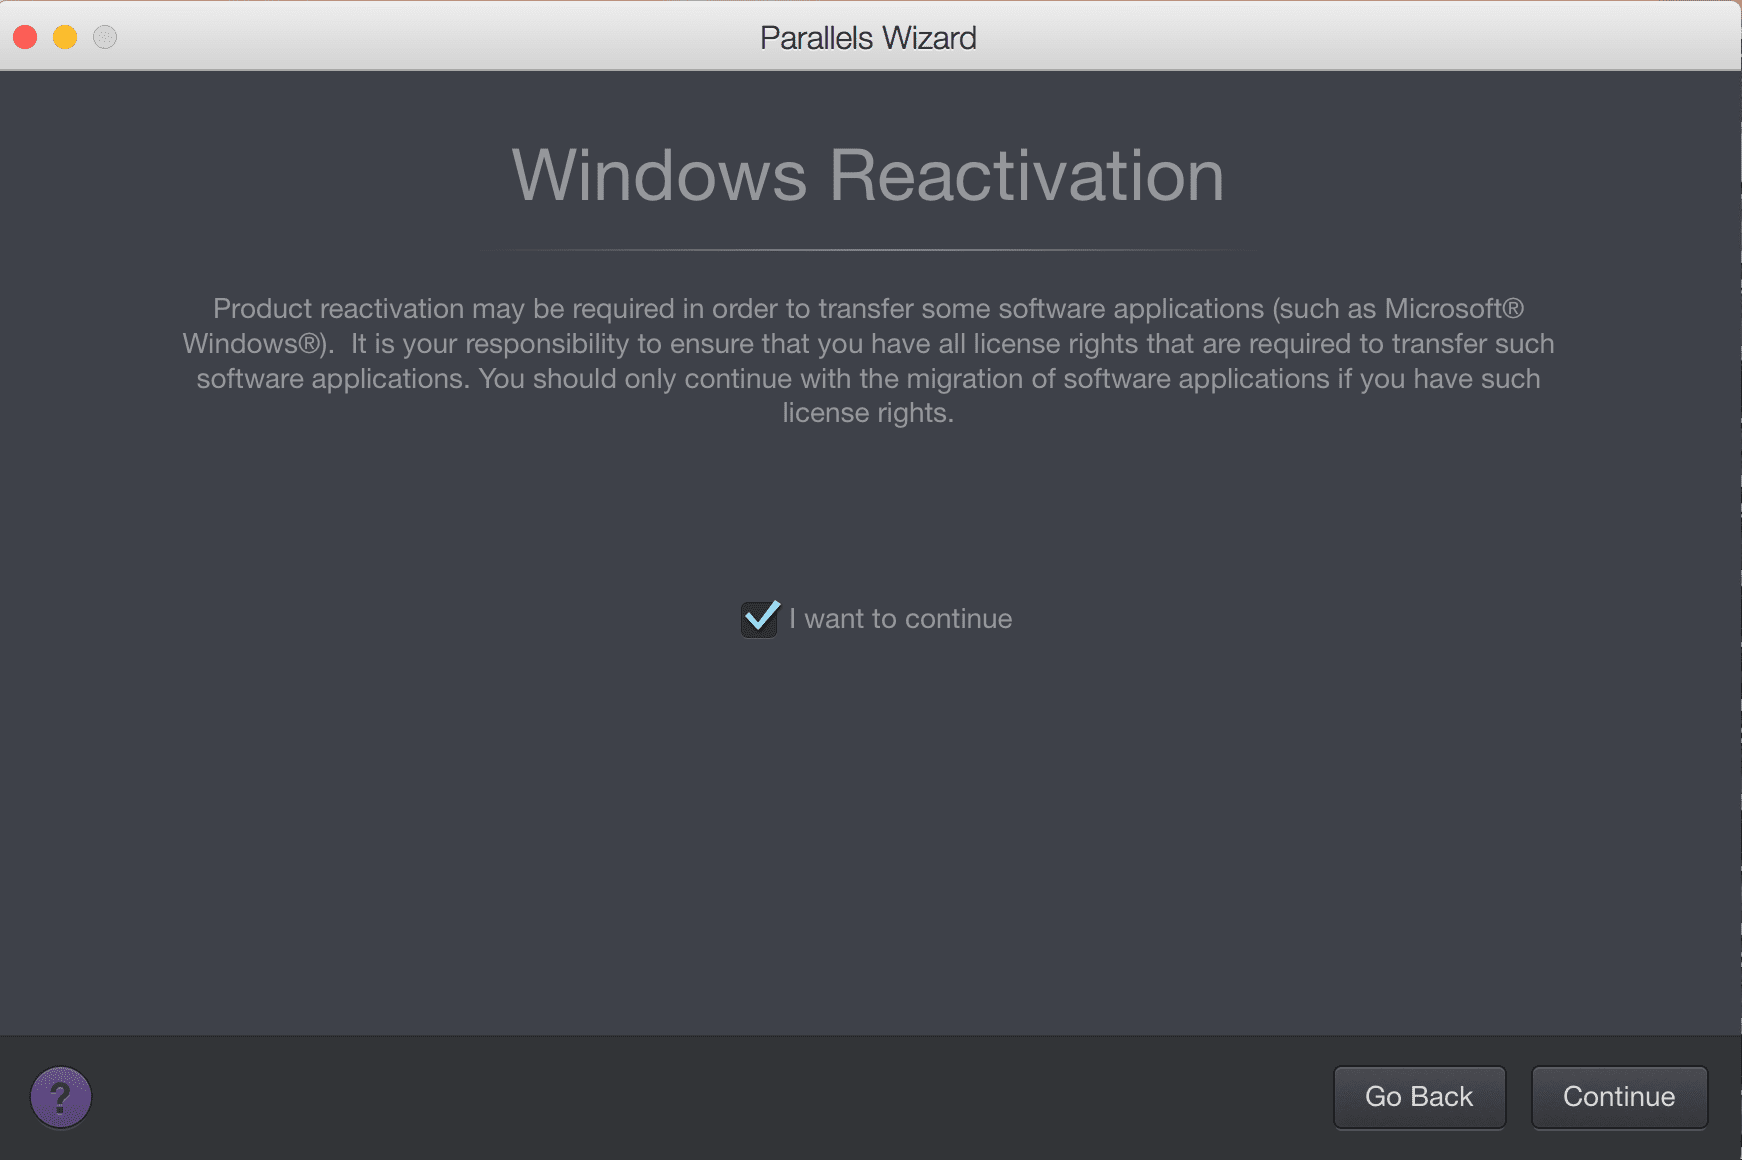The image size is (1742, 1160).
Task: Close the Parallels Wizard window
Action: (25, 38)
